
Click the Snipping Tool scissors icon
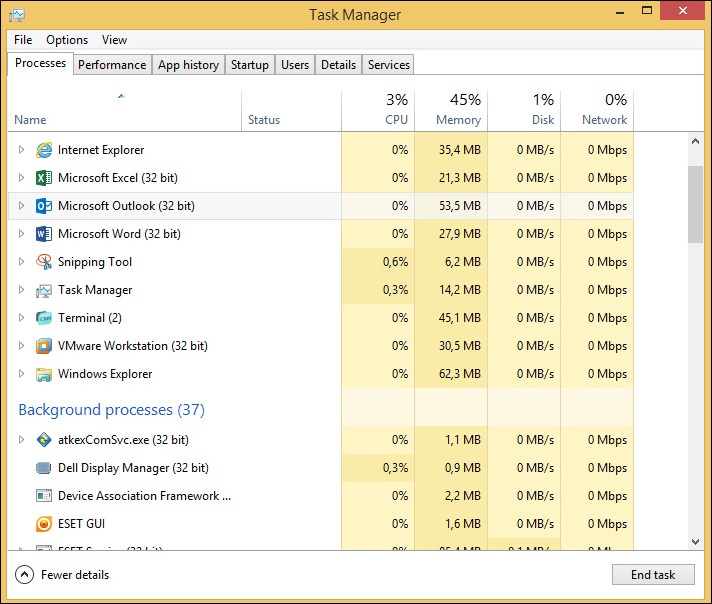coord(44,262)
